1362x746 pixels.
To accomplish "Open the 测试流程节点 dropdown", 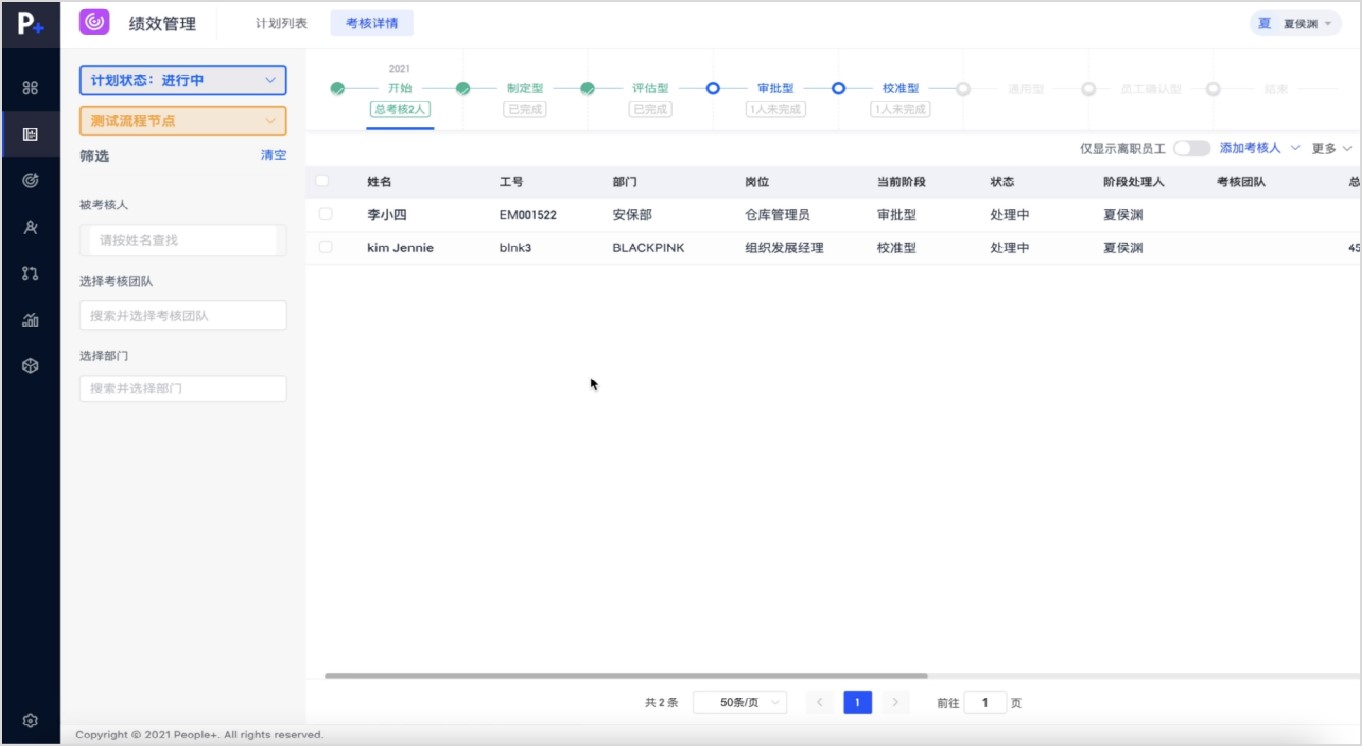I will [x=182, y=121].
